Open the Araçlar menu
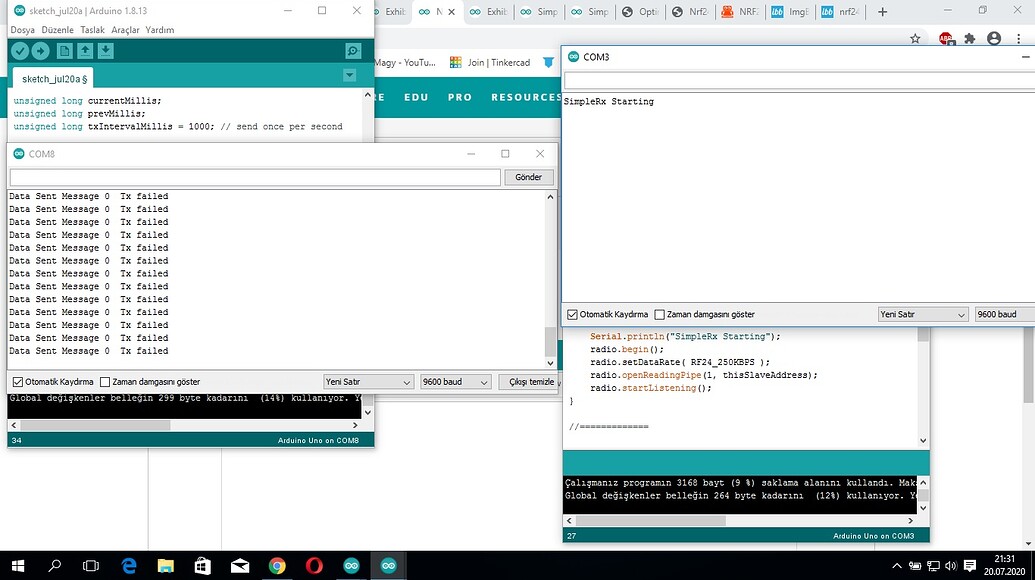 coord(125,30)
